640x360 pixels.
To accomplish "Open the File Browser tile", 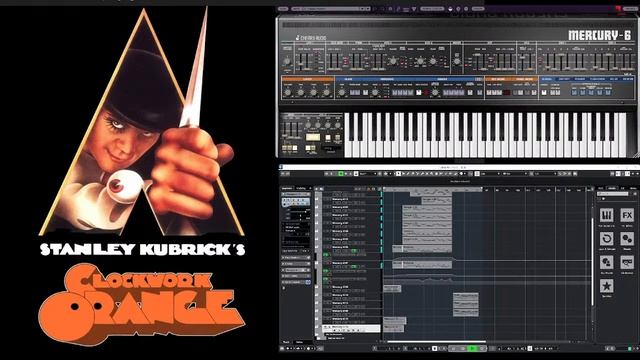I will pos(627,262).
